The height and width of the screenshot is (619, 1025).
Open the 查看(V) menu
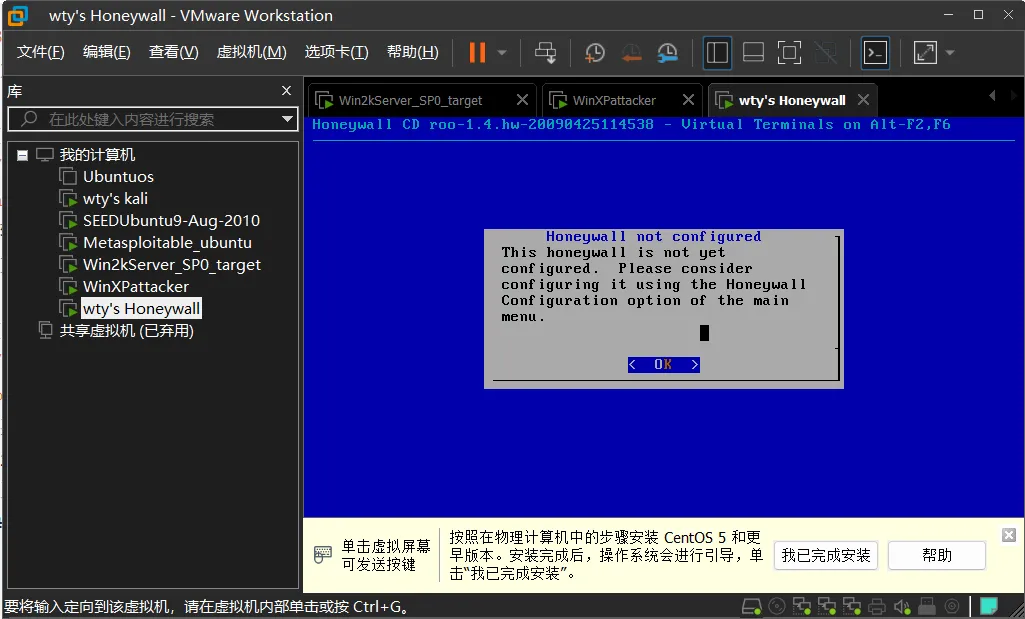(x=173, y=52)
